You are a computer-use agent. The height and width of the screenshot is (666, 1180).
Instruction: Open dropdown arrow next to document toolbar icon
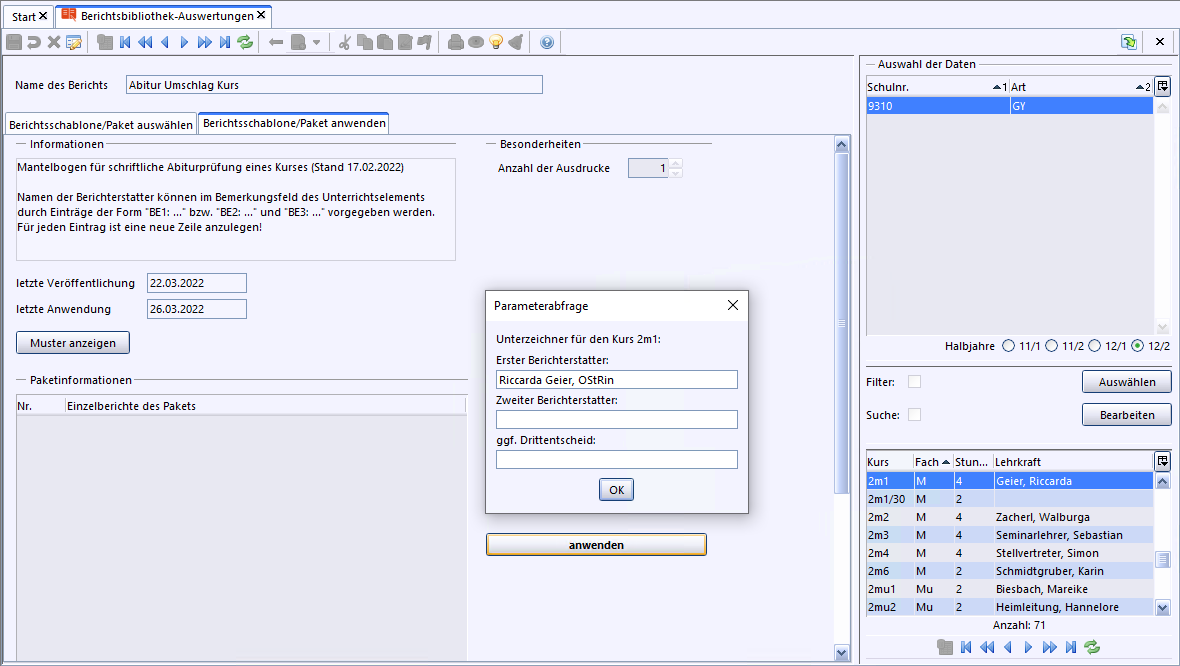[316, 42]
